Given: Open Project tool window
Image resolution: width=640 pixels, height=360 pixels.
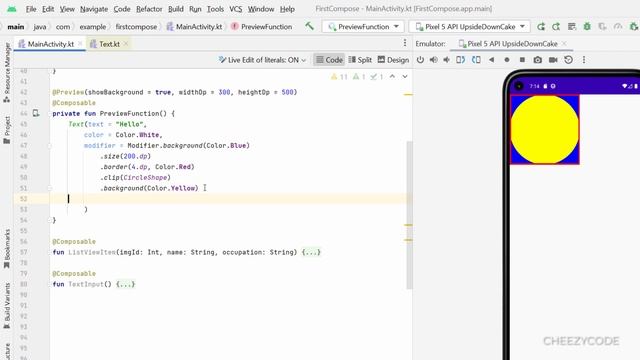Looking at the screenshot, I should (x=7, y=130).
